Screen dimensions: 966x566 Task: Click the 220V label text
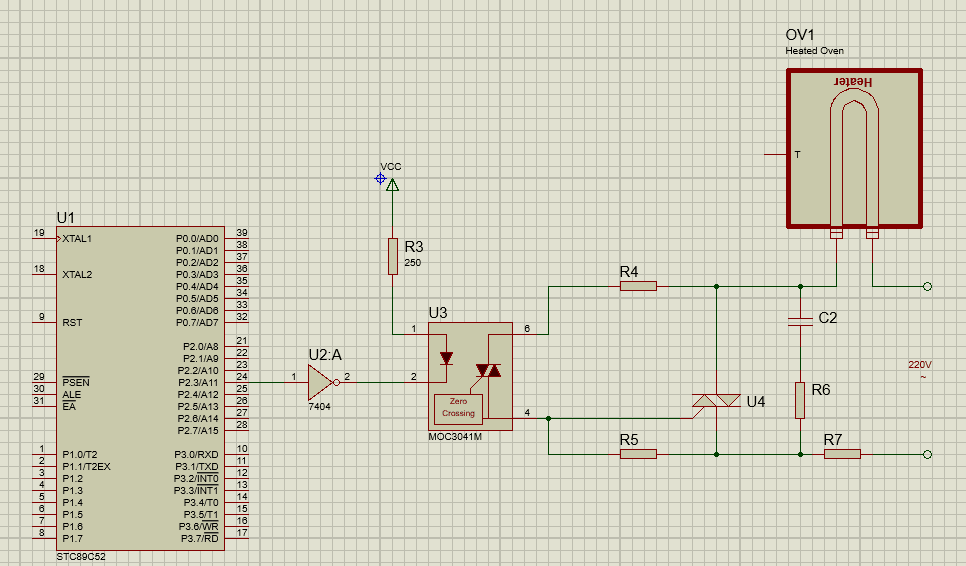(x=919, y=365)
